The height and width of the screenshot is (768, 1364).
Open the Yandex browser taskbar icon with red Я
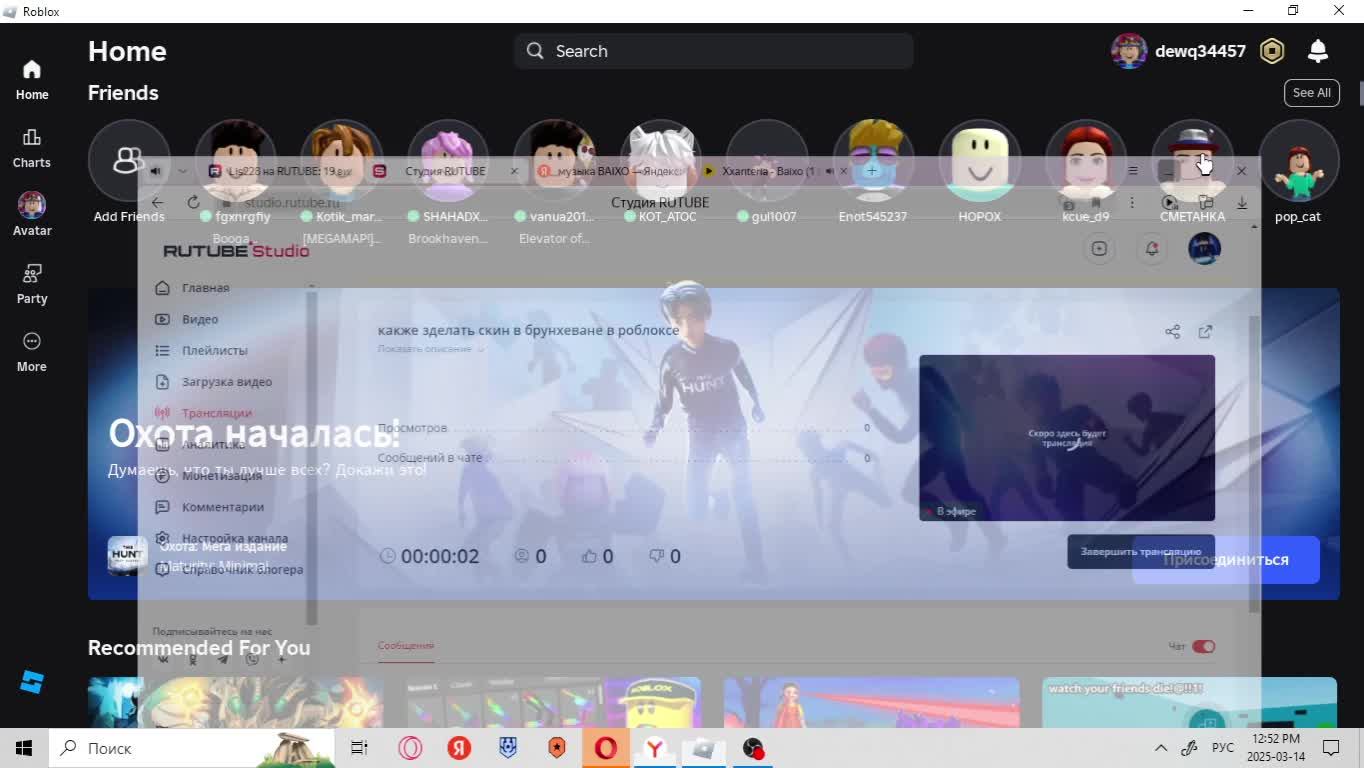459,748
